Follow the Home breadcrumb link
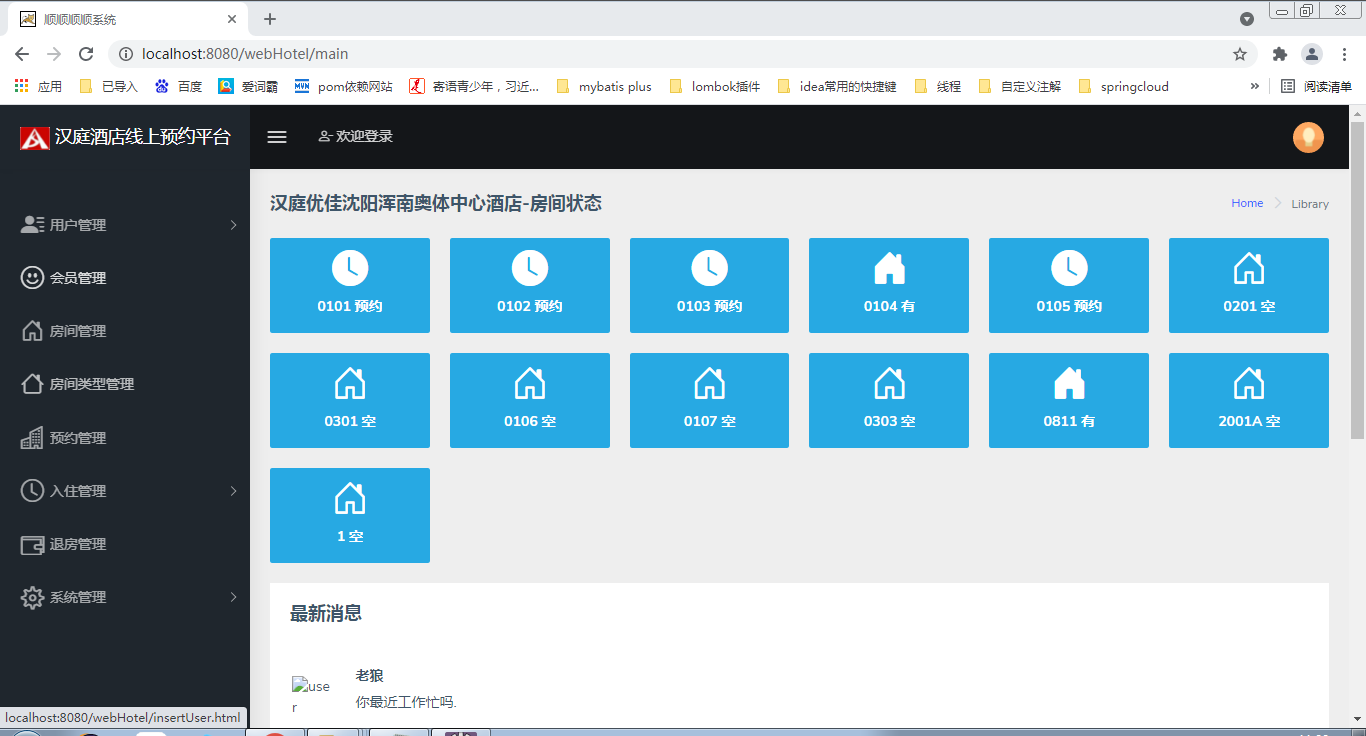The width and height of the screenshot is (1366, 736). pyautogui.click(x=1247, y=203)
